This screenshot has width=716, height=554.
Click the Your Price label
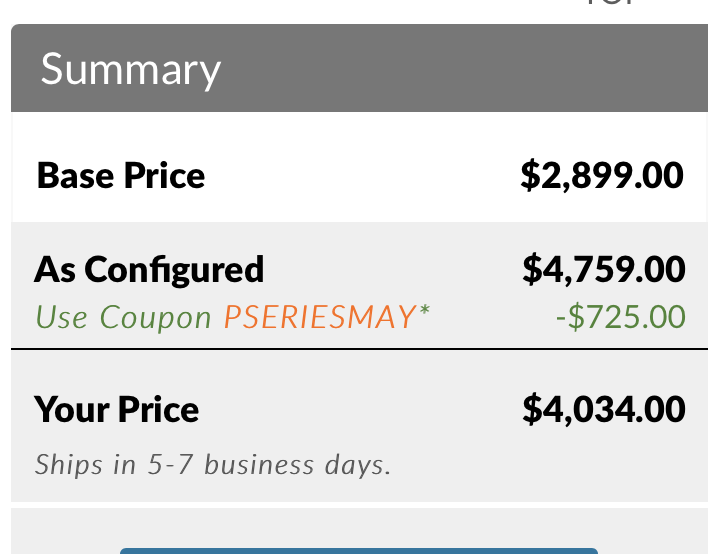click(116, 410)
